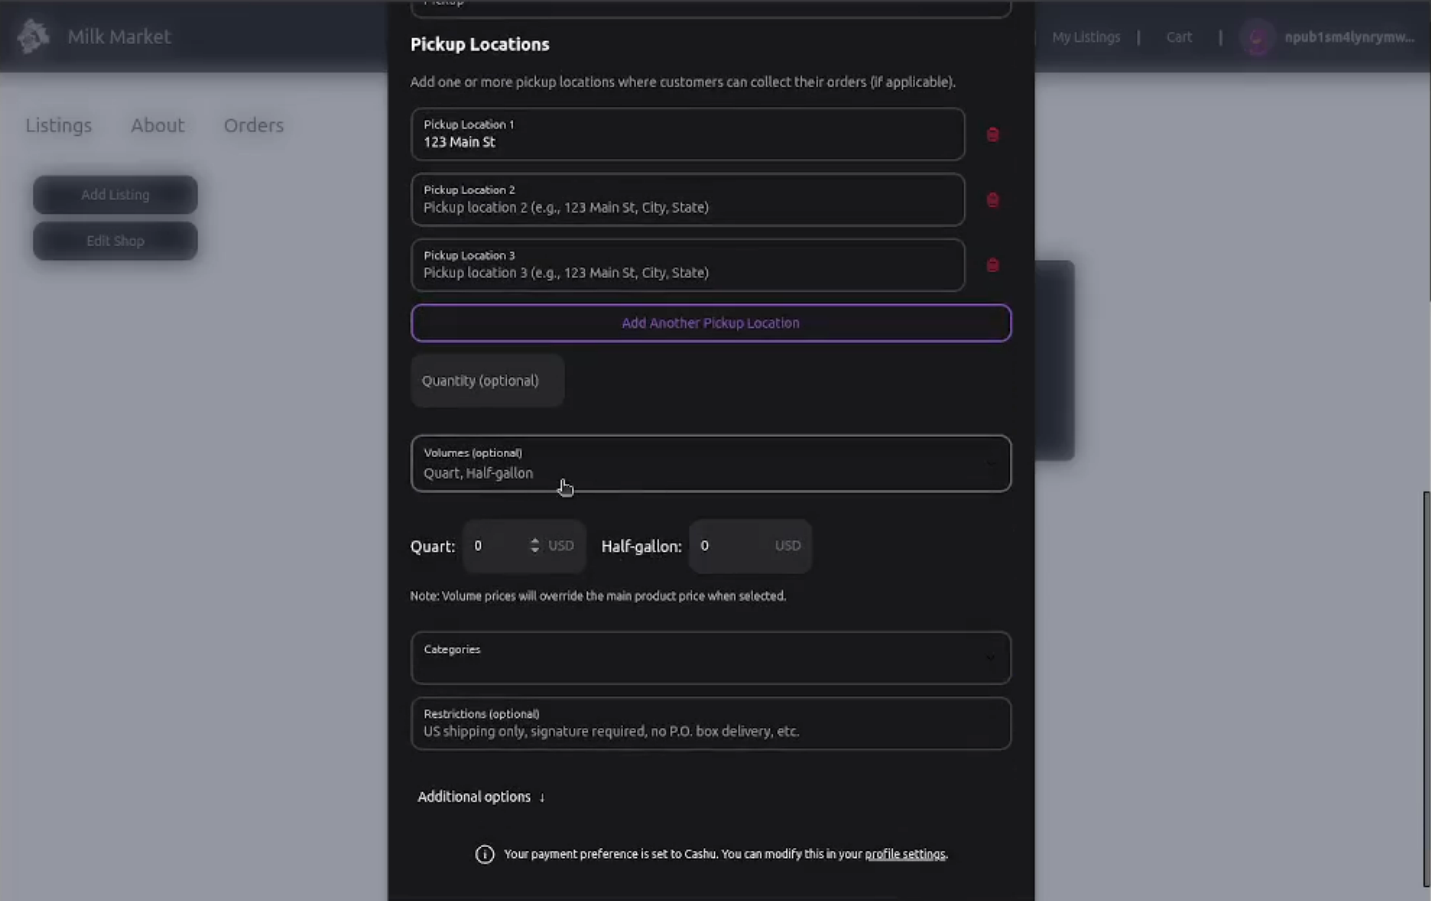
Task: Switch to the Listings tab
Action: tap(58, 126)
